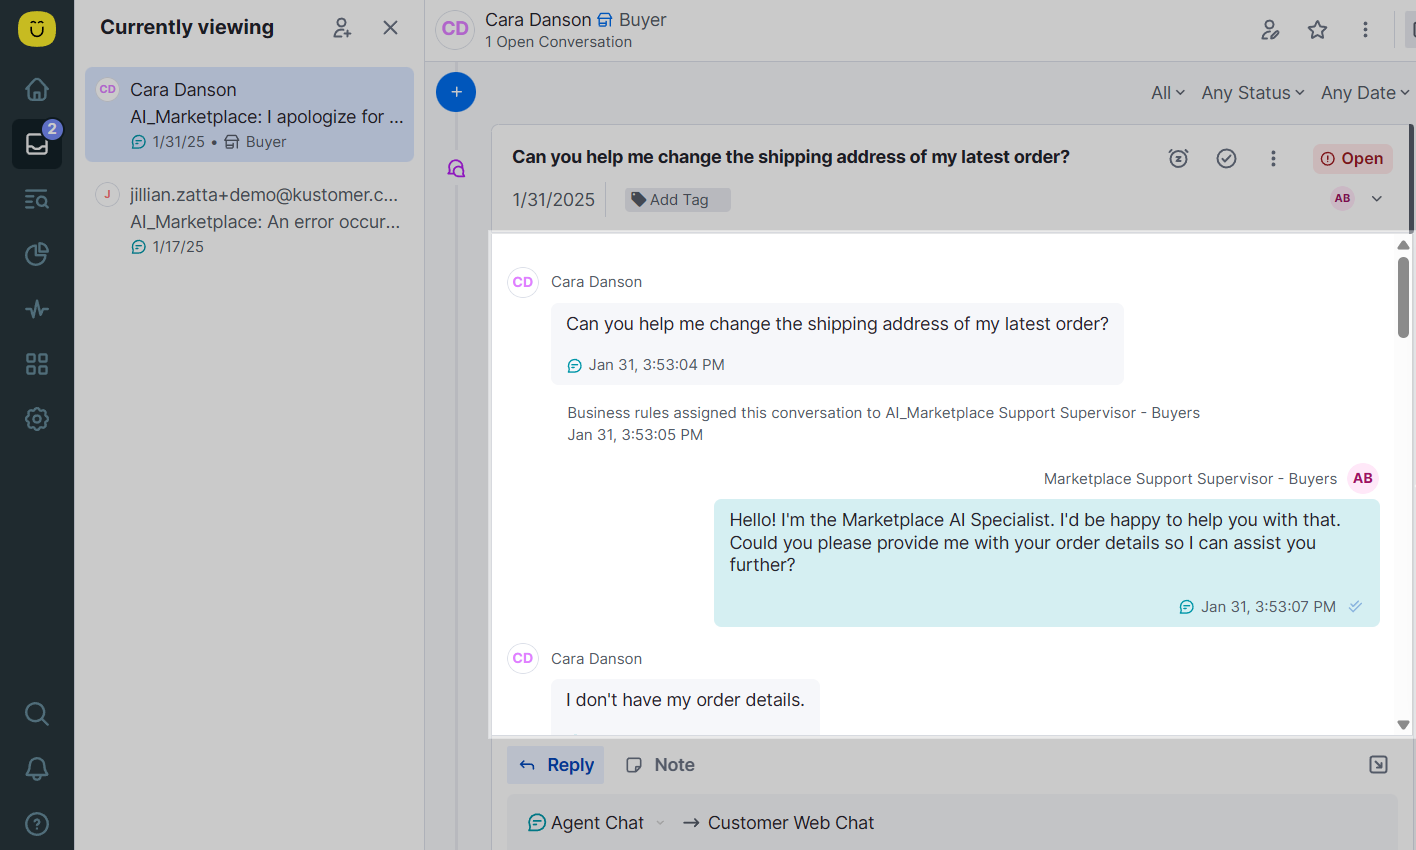Switch to the Note tab
Screen dimensions: 1416x850
[660, 765]
